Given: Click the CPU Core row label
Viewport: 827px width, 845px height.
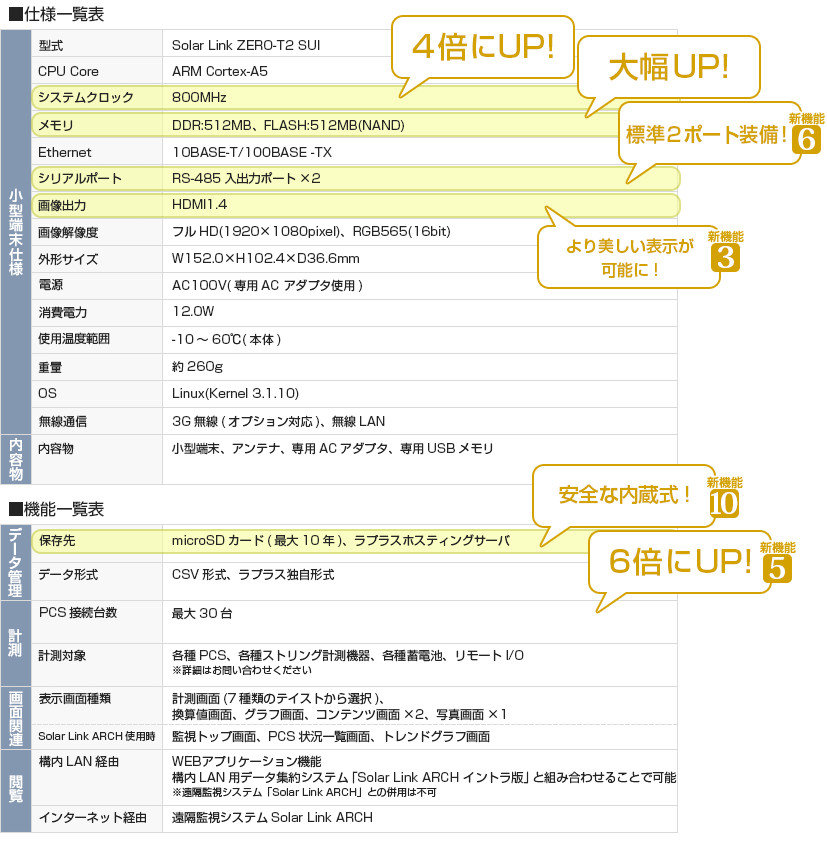Looking at the screenshot, I should (68, 71).
